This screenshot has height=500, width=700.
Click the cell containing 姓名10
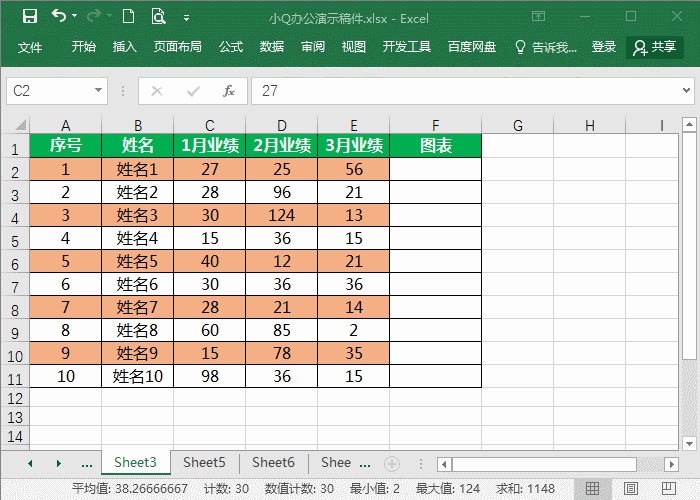pos(138,376)
